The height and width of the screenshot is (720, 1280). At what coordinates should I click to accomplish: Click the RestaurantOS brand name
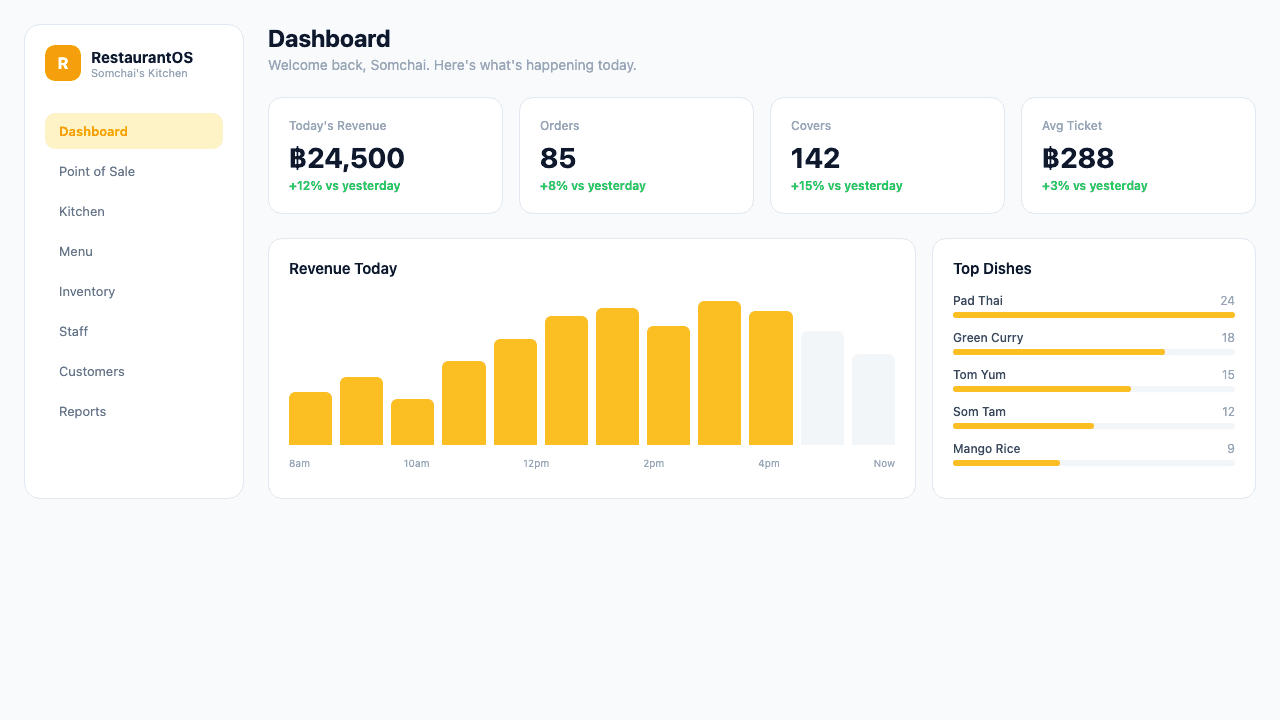pyautogui.click(x=142, y=58)
